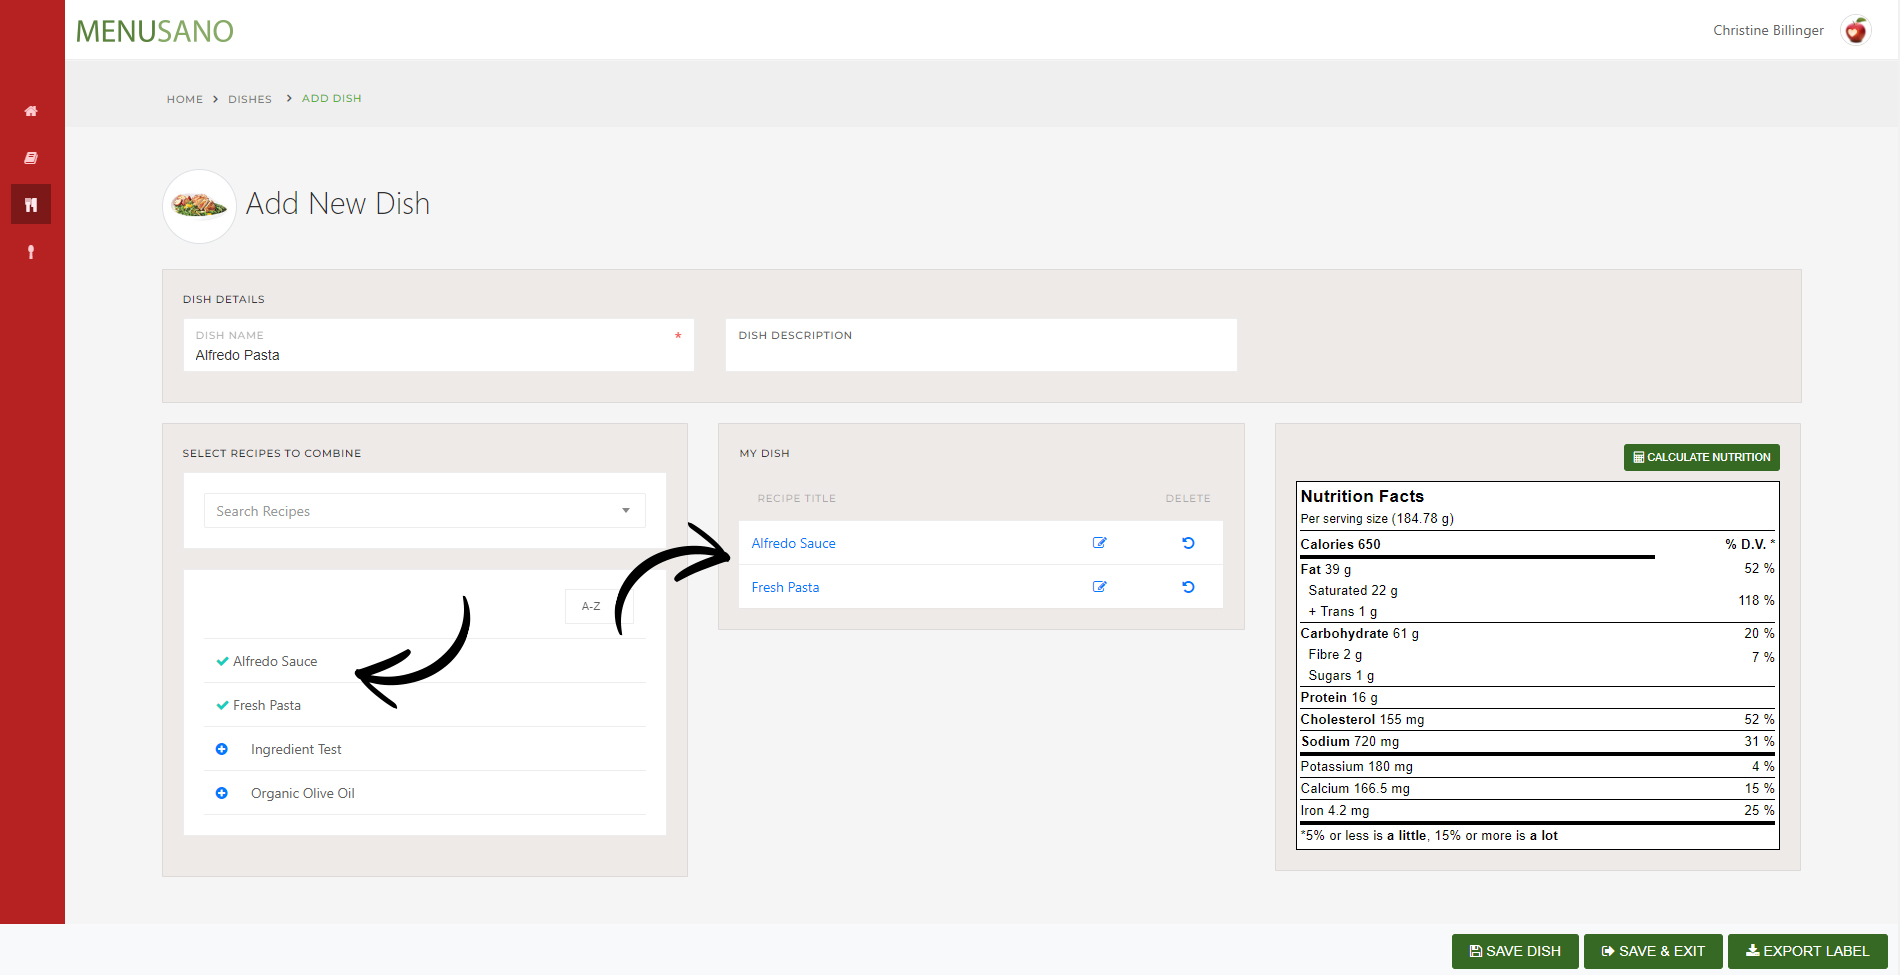Edit the Alfredo Sauce recipe entry
The height and width of the screenshot is (975, 1900).
click(x=1099, y=543)
